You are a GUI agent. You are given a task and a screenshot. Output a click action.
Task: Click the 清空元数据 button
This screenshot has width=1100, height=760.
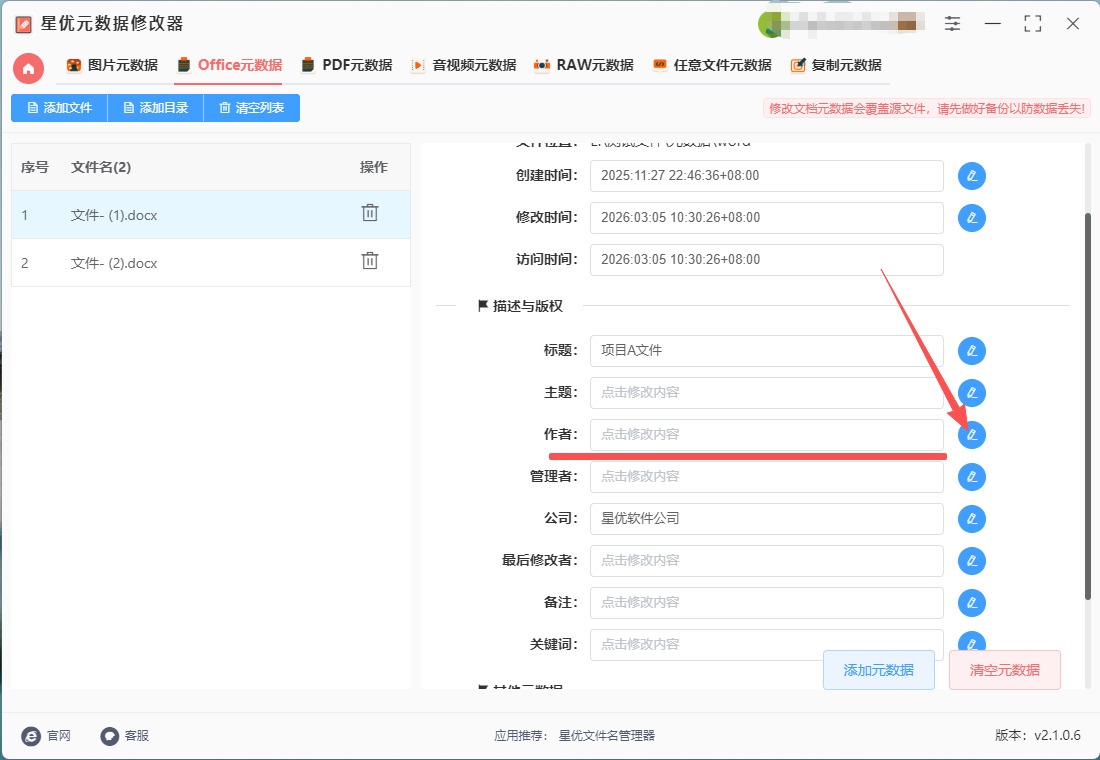coord(1005,670)
